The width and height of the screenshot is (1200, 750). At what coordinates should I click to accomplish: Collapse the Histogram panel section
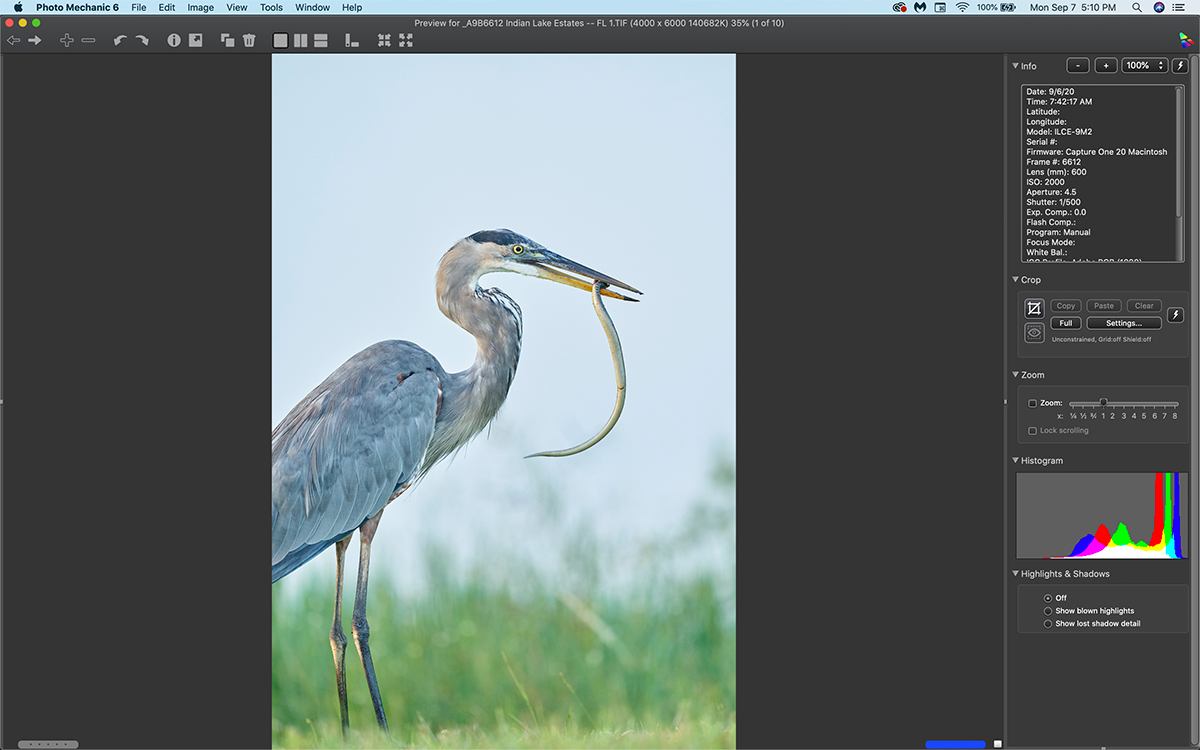1016,461
